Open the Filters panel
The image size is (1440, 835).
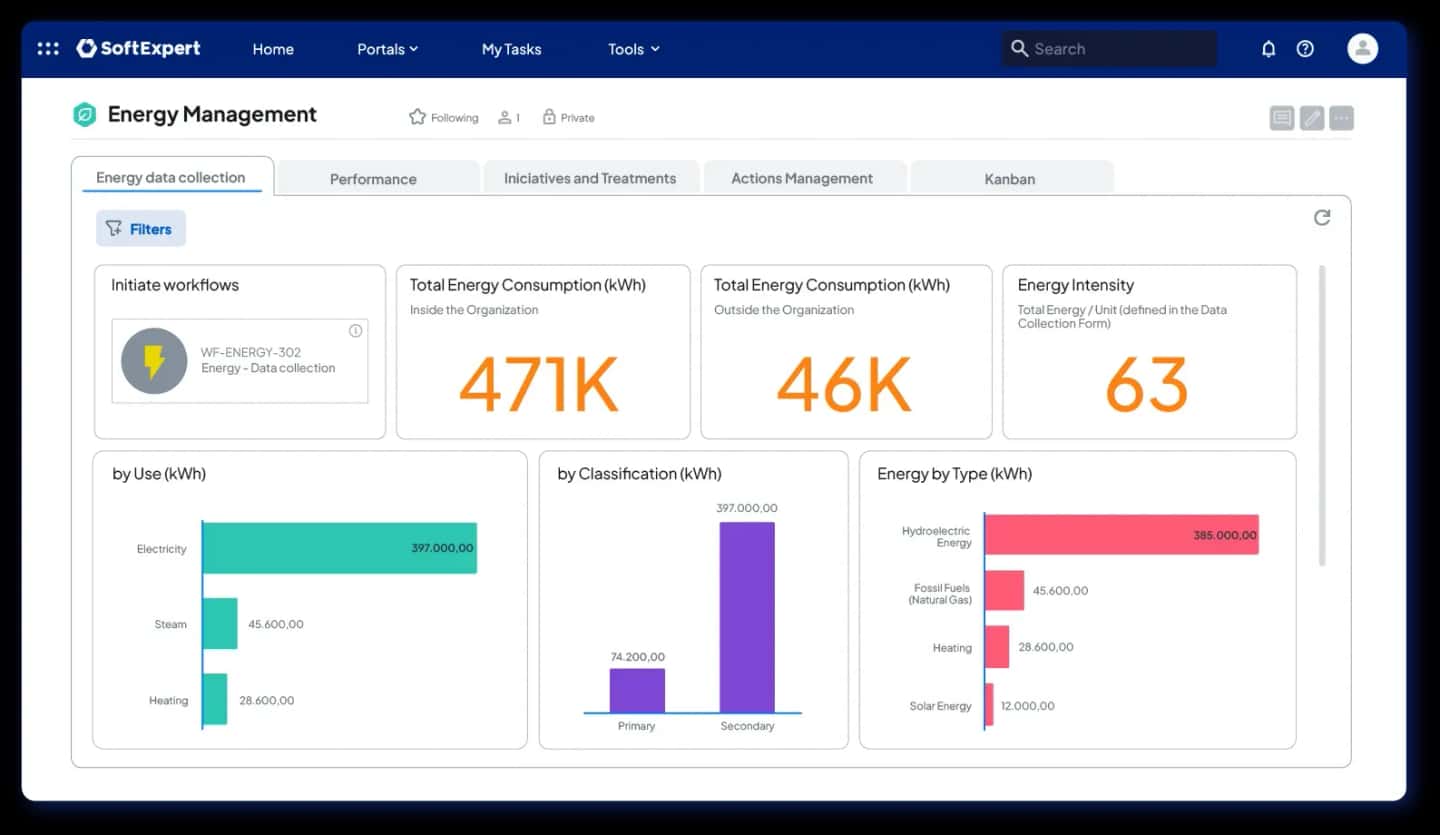point(141,229)
